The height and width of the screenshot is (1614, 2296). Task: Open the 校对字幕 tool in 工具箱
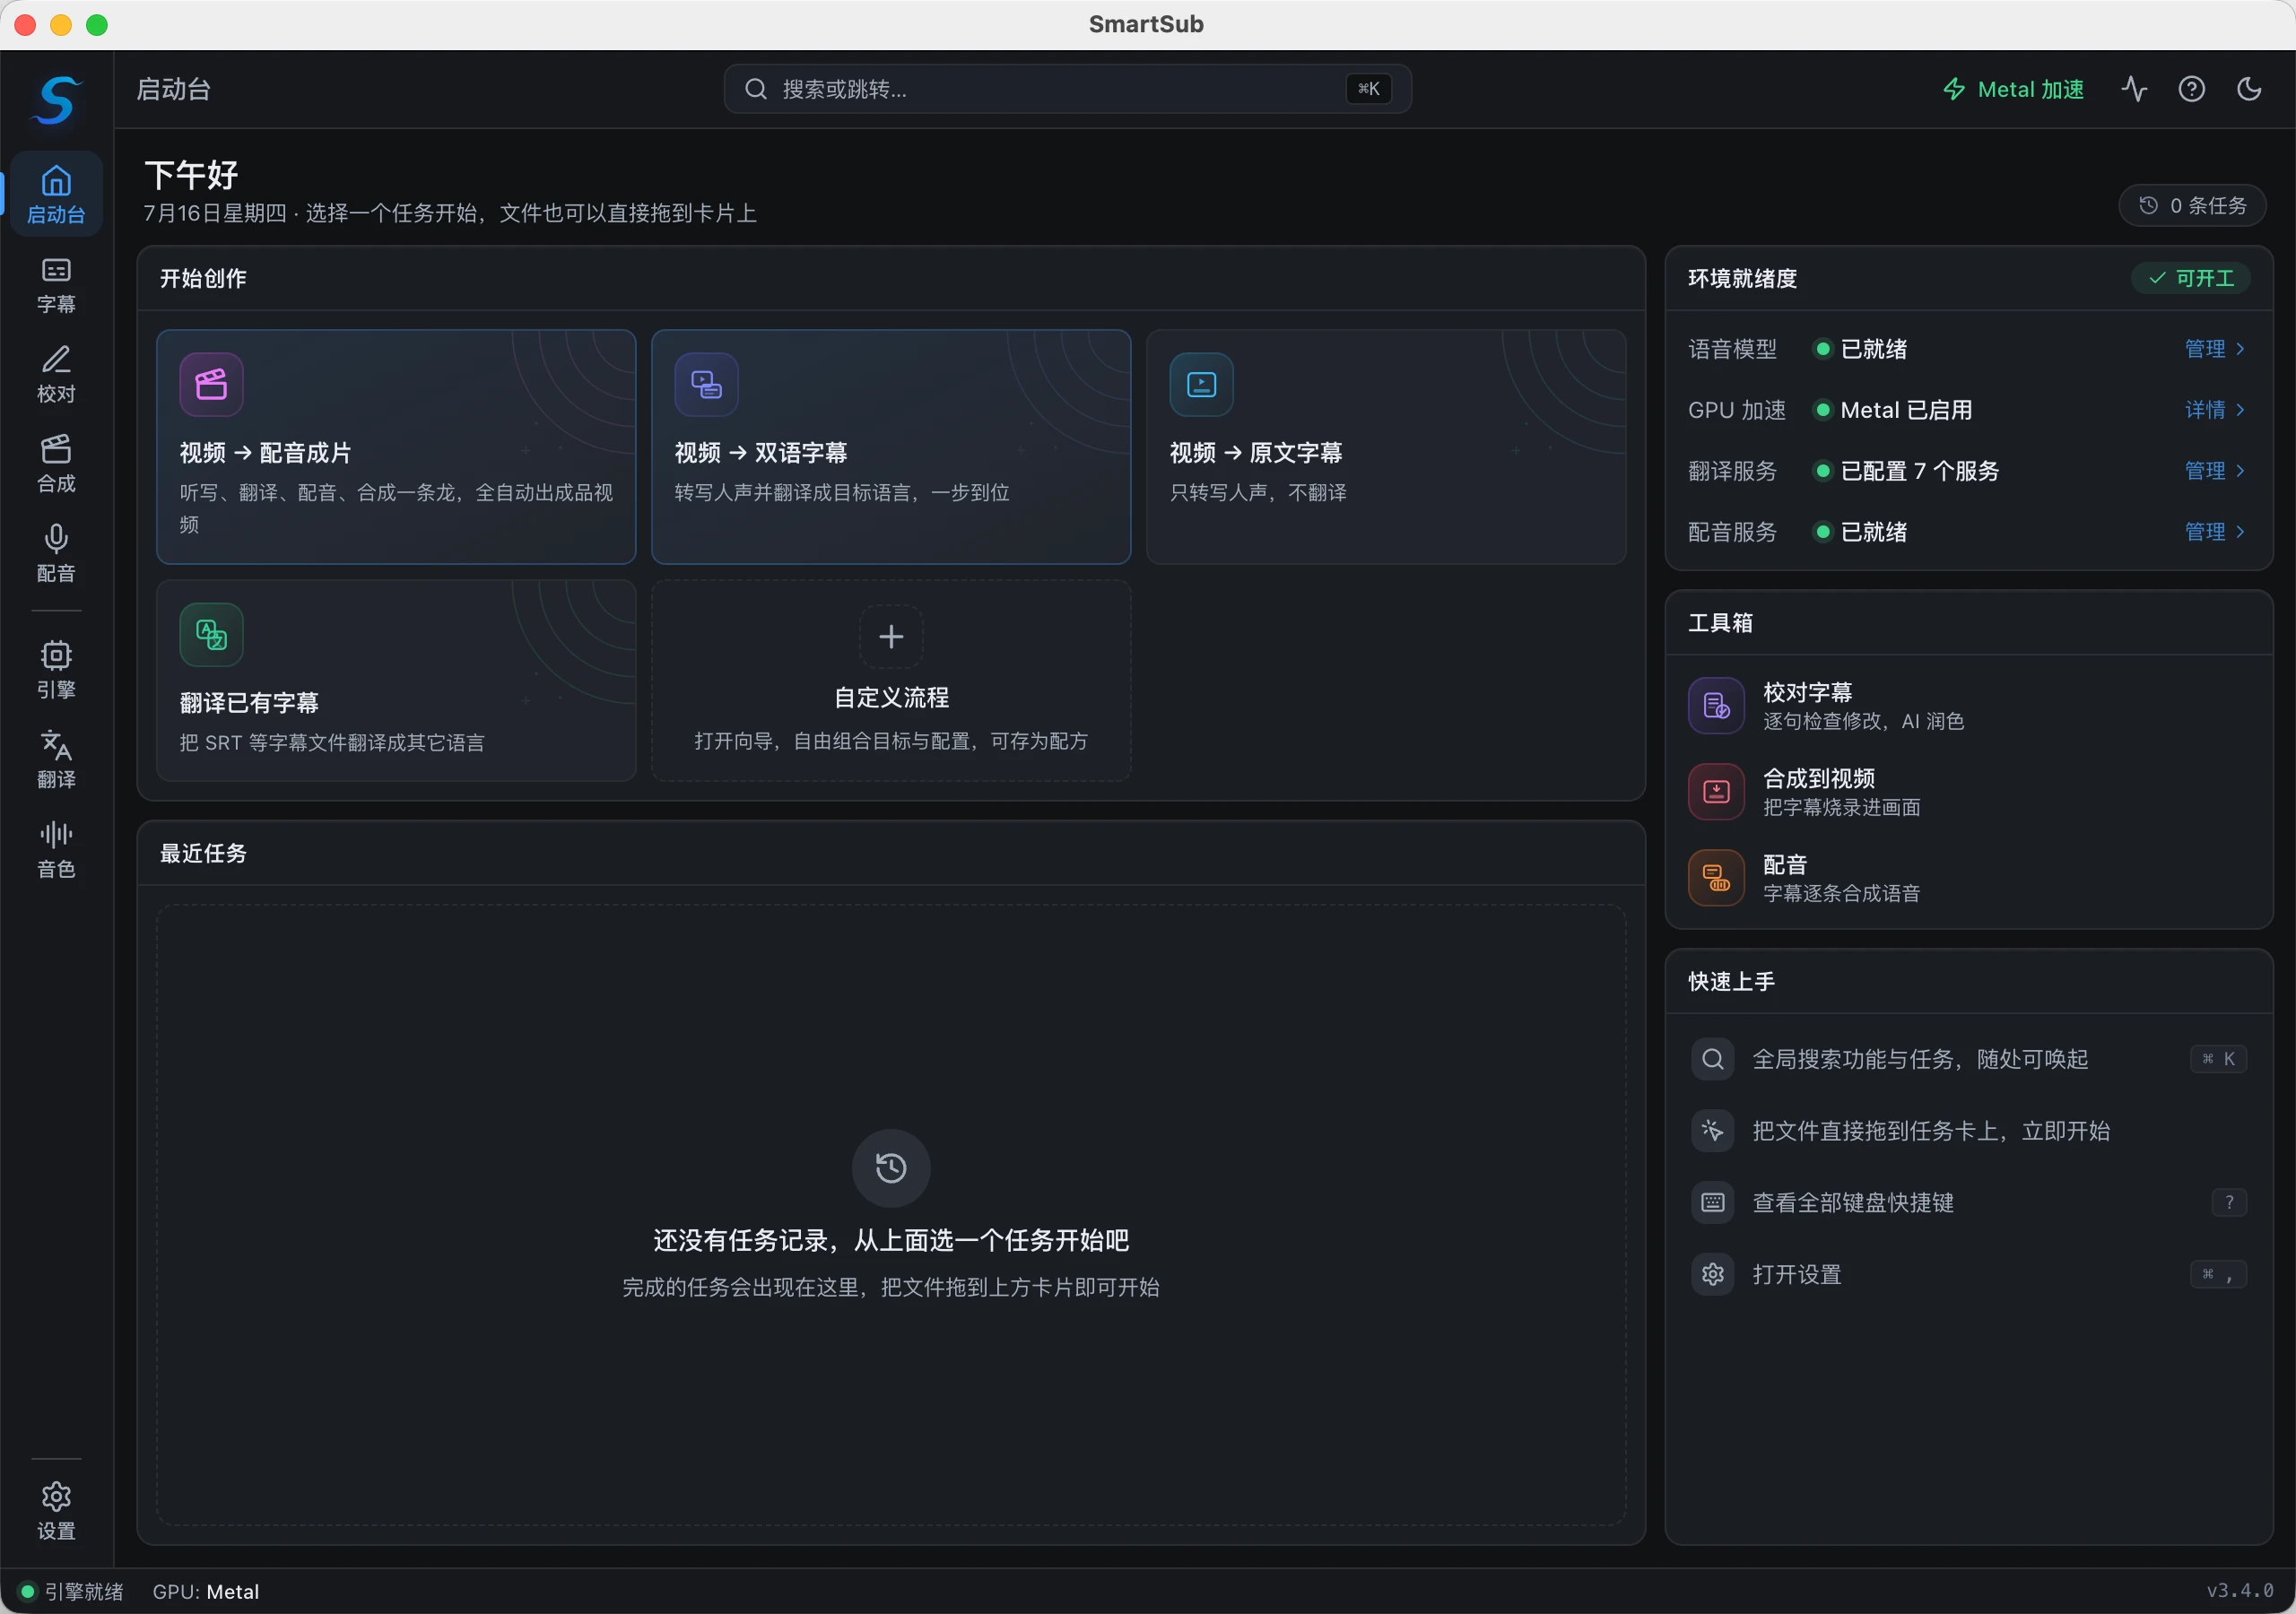pyautogui.click(x=1968, y=706)
